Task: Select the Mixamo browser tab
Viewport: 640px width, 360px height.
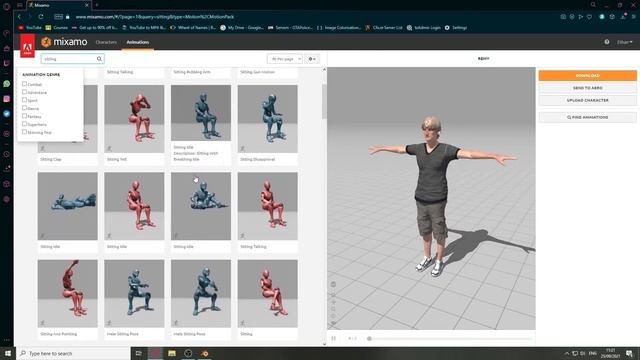Action: pos(59,5)
